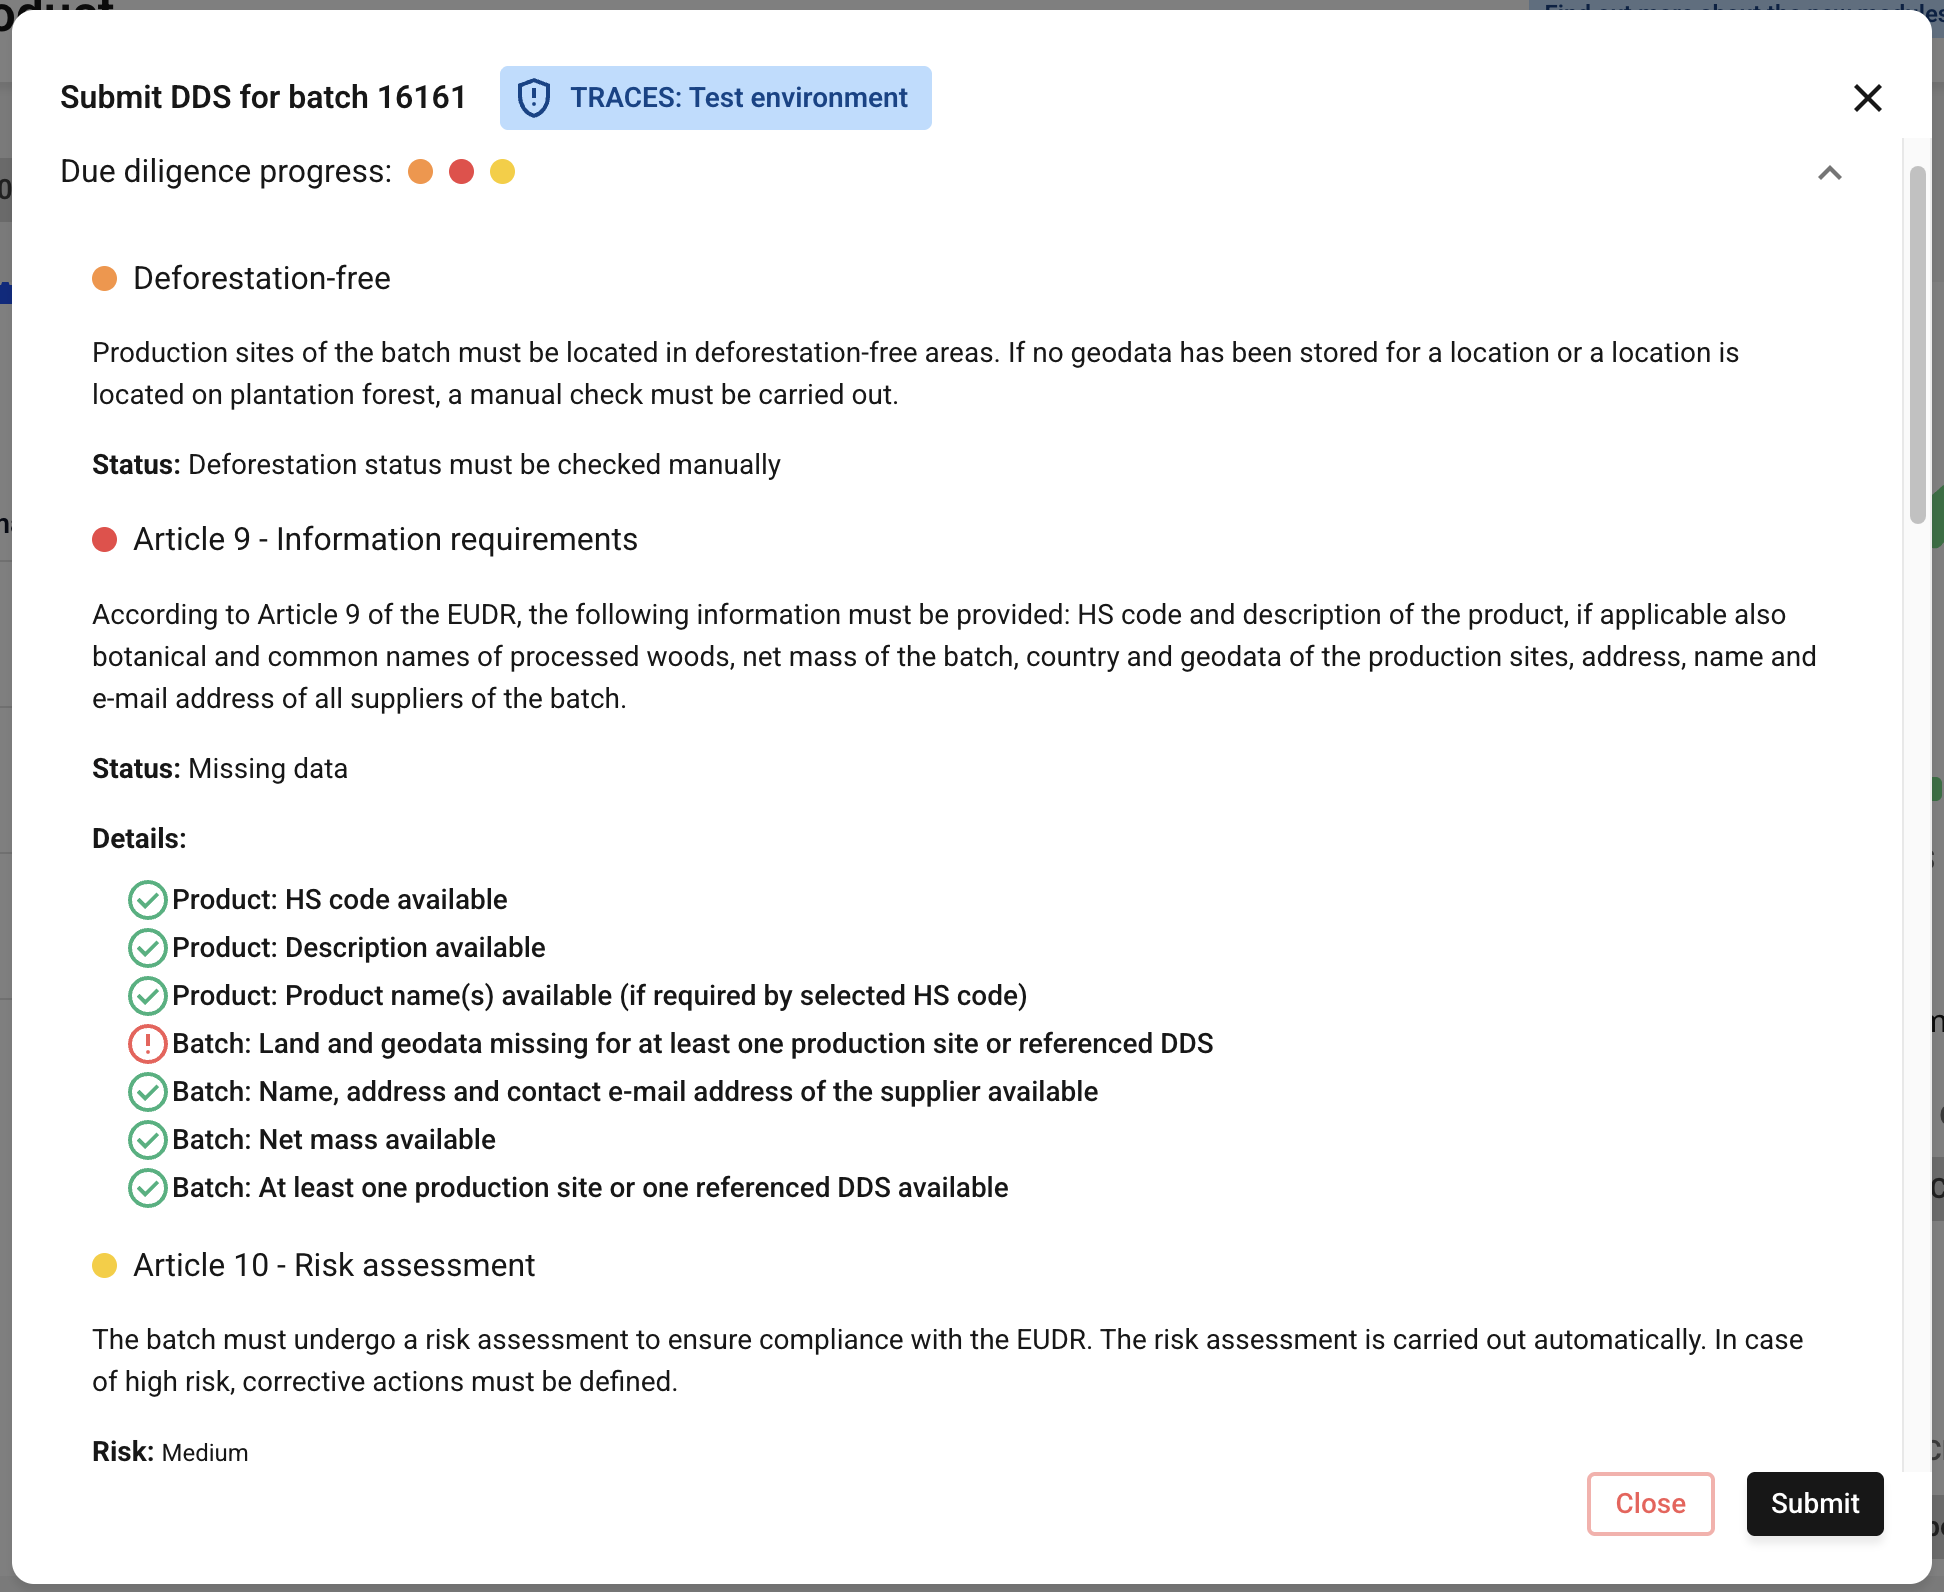
Task: Click the red progress dot in header
Action: 462,172
